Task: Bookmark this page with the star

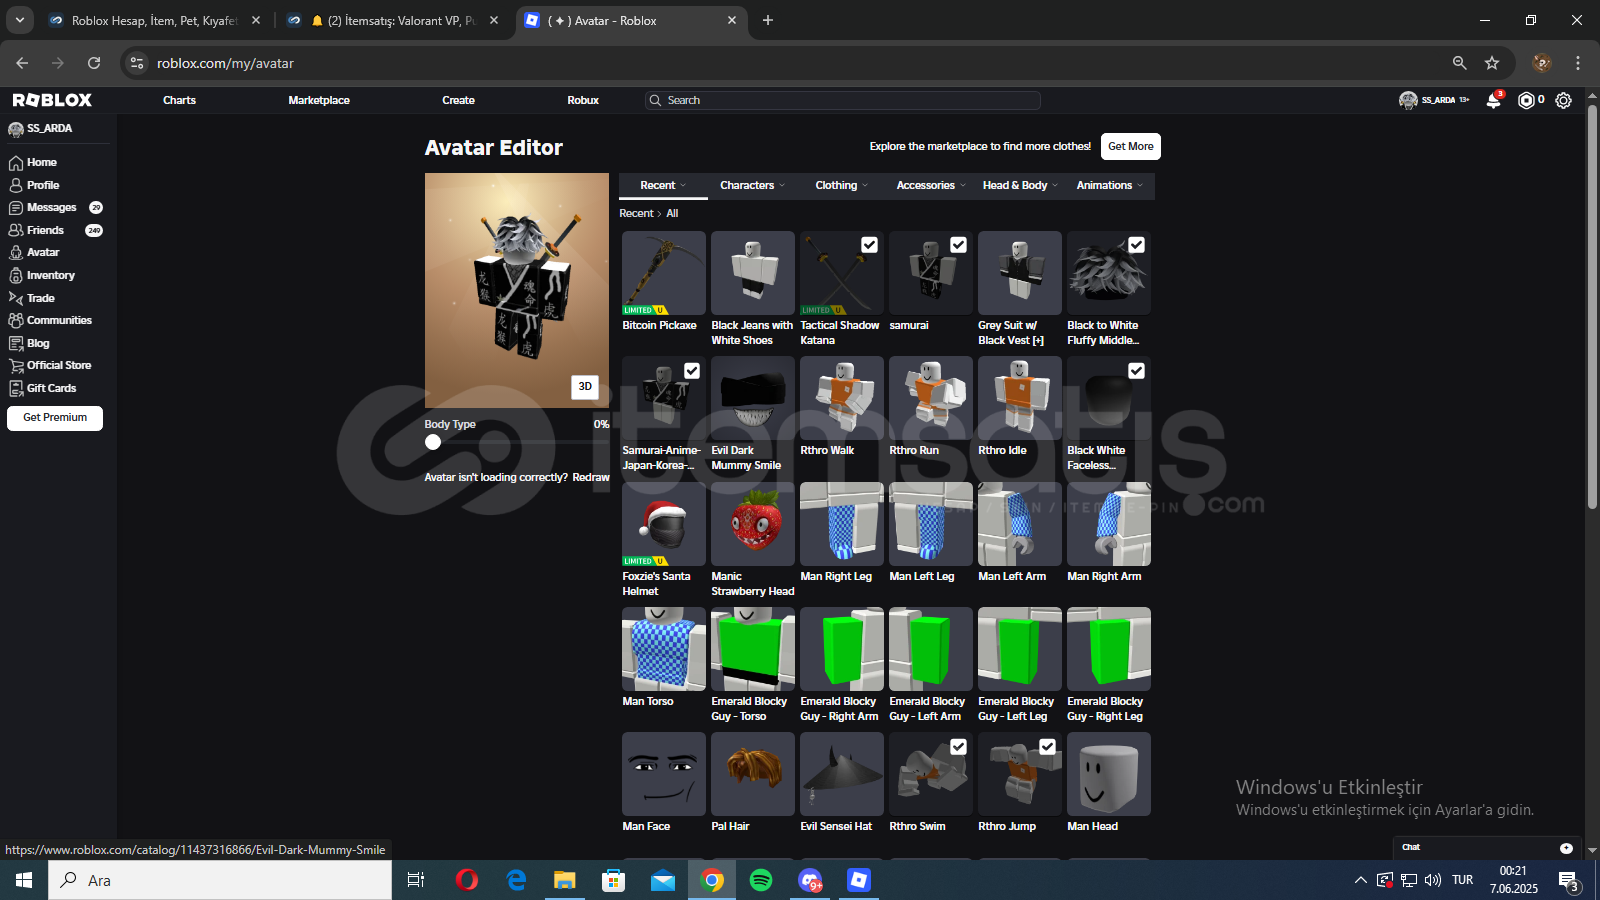Action: [1492, 63]
